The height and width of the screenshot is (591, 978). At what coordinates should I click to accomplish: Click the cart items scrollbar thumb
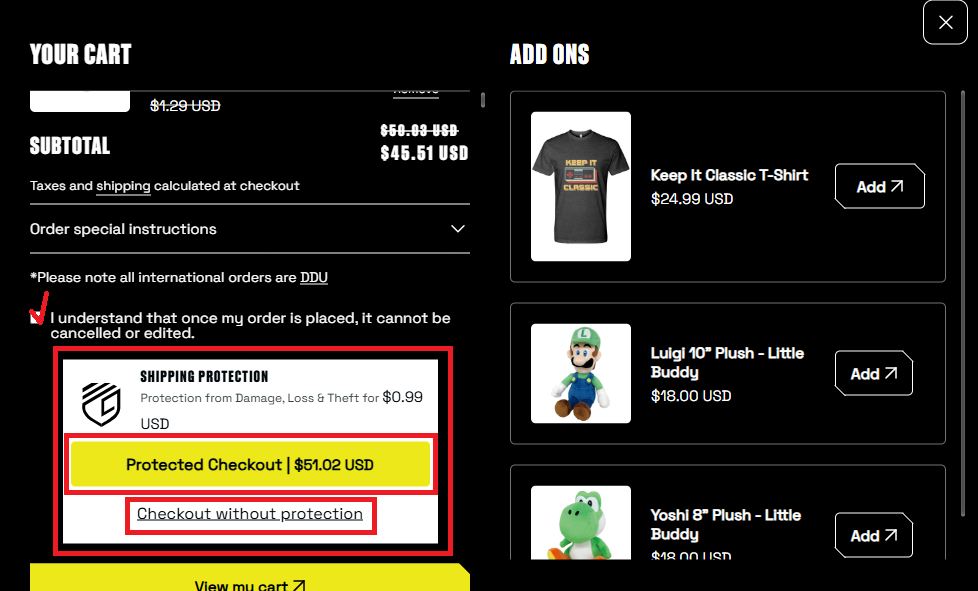click(483, 100)
